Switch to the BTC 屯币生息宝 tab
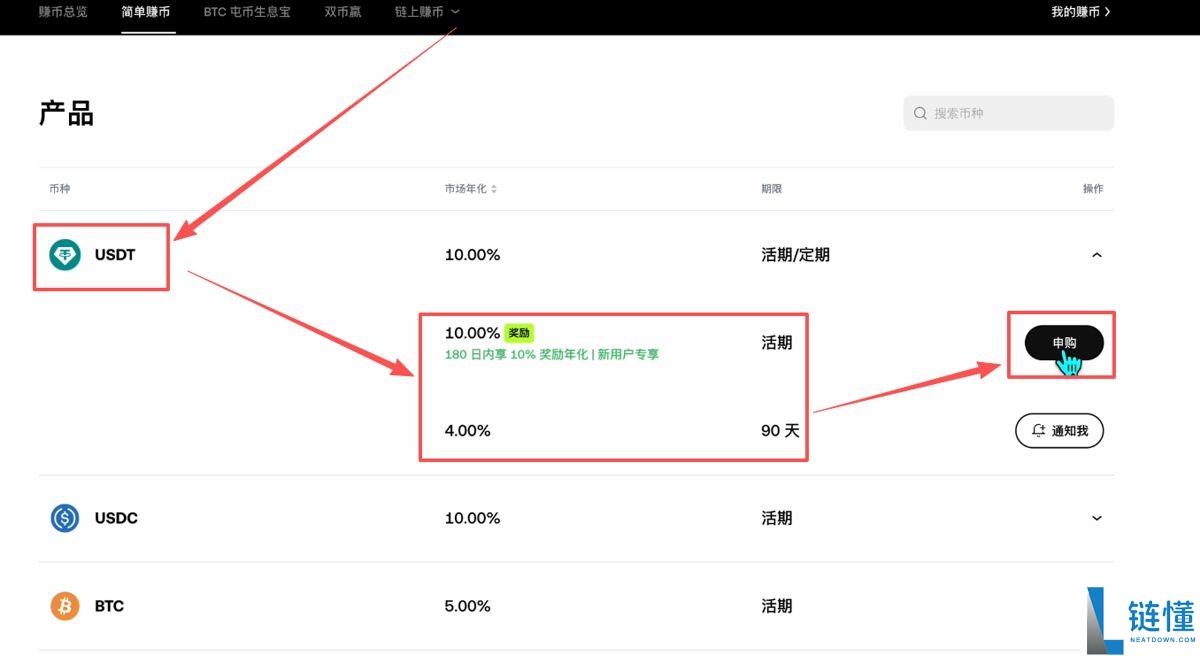 click(246, 12)
